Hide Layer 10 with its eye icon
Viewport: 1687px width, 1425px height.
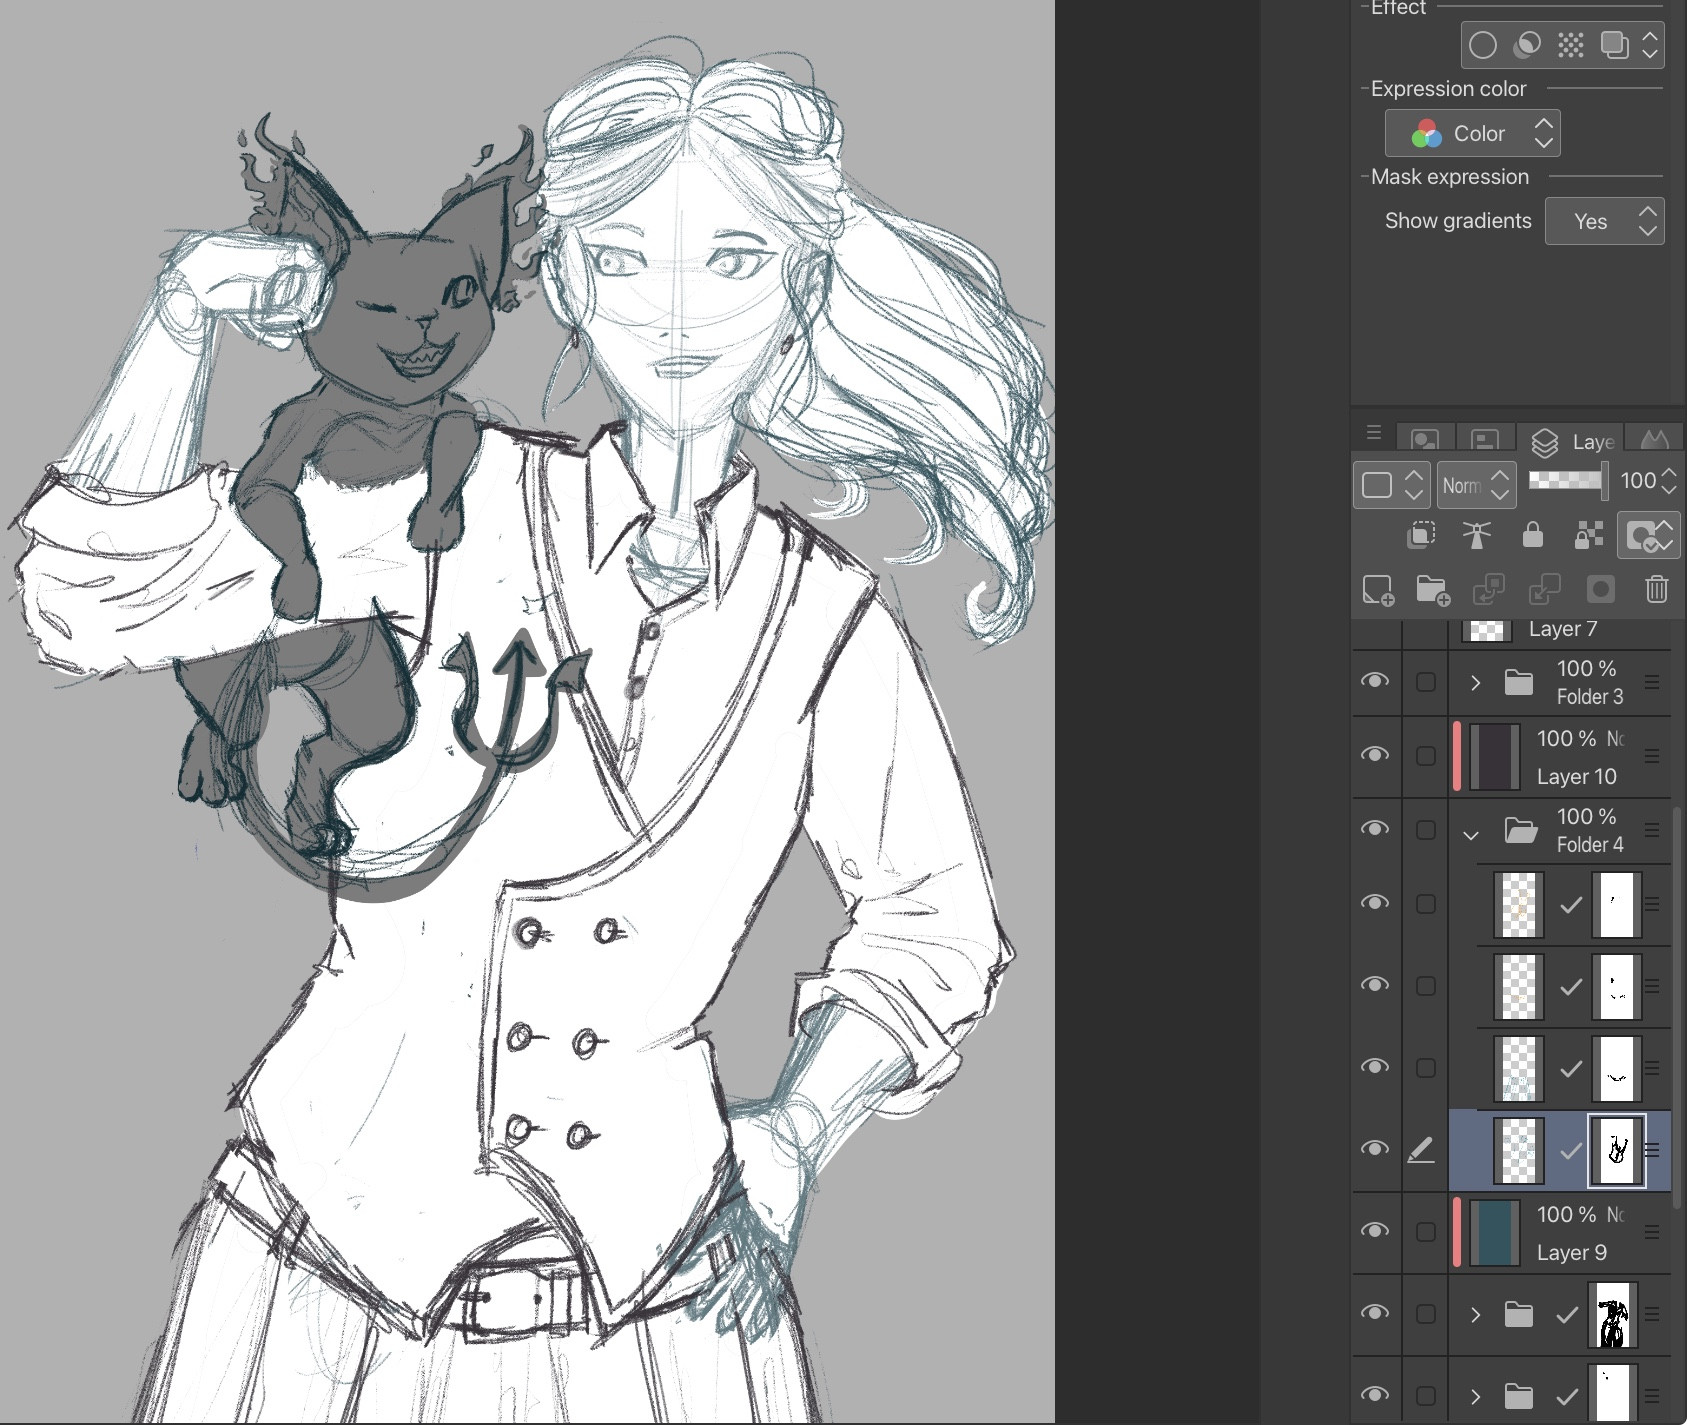pos(1375,755)
